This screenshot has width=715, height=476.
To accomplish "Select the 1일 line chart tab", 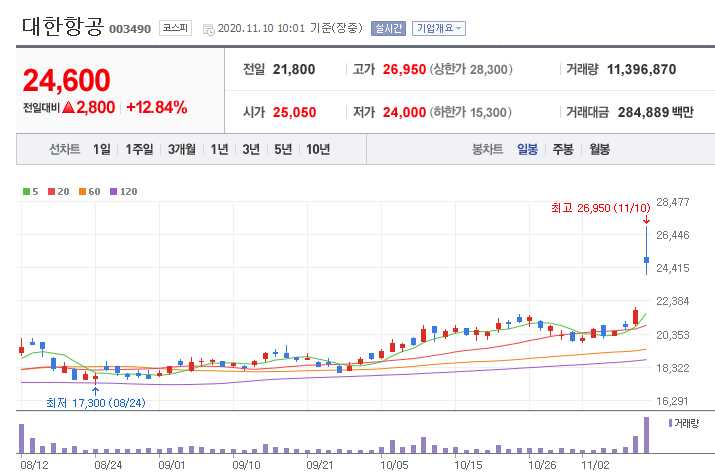I will tap(102, 149).
